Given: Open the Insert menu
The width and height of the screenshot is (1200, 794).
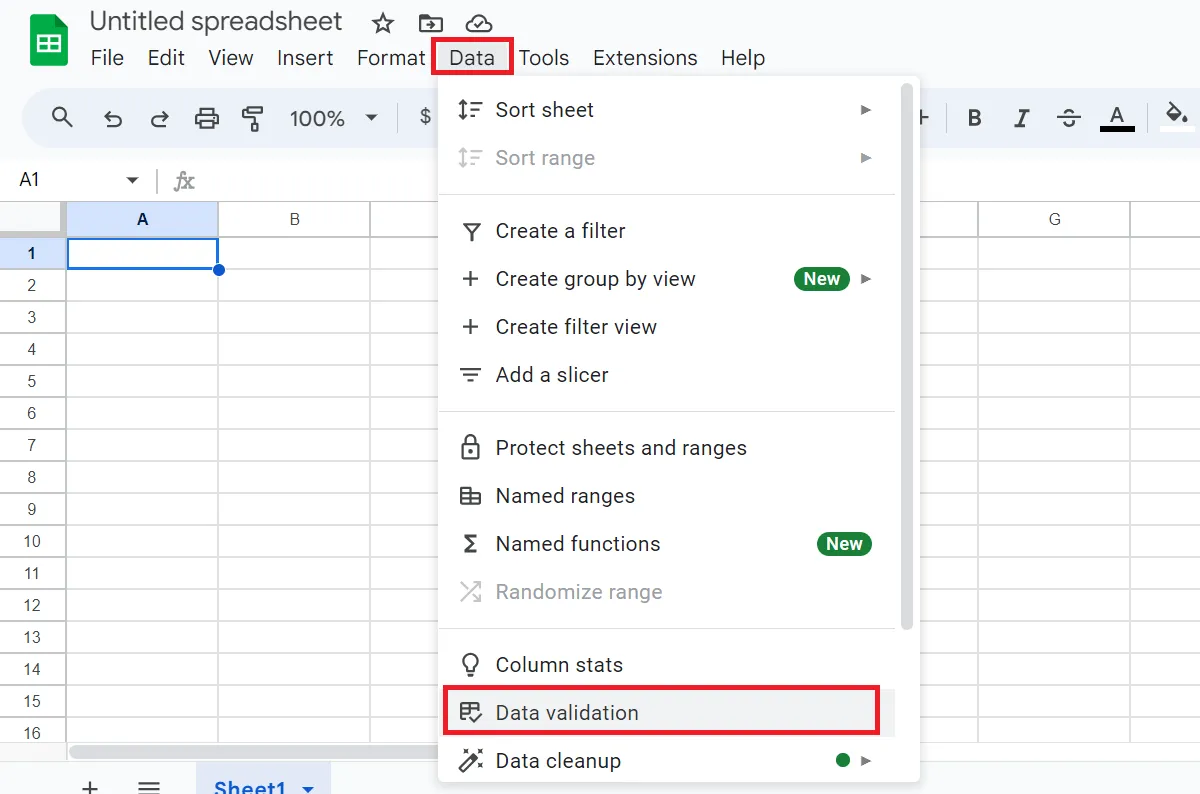Looking at the screenshot, I should coord(305,58).
